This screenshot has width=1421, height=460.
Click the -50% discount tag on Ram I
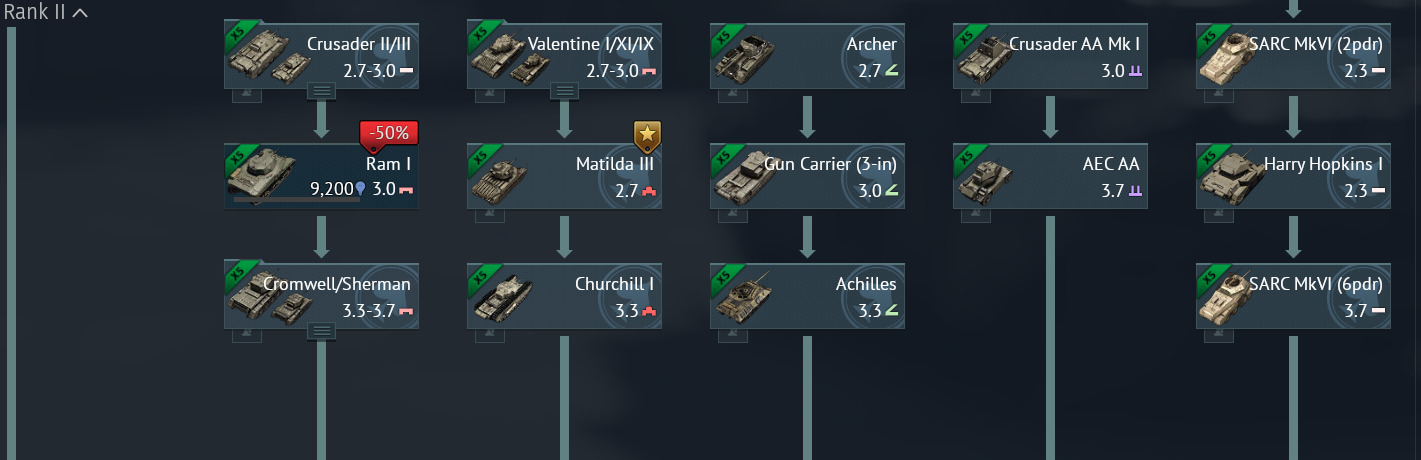pos(389,134)
